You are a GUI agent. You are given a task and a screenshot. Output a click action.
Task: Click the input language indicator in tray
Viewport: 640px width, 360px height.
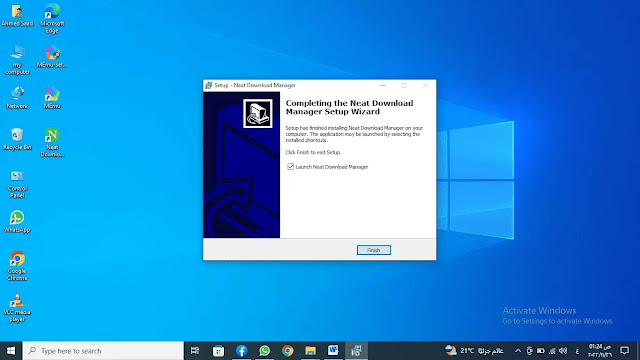(x=577, y=351)
